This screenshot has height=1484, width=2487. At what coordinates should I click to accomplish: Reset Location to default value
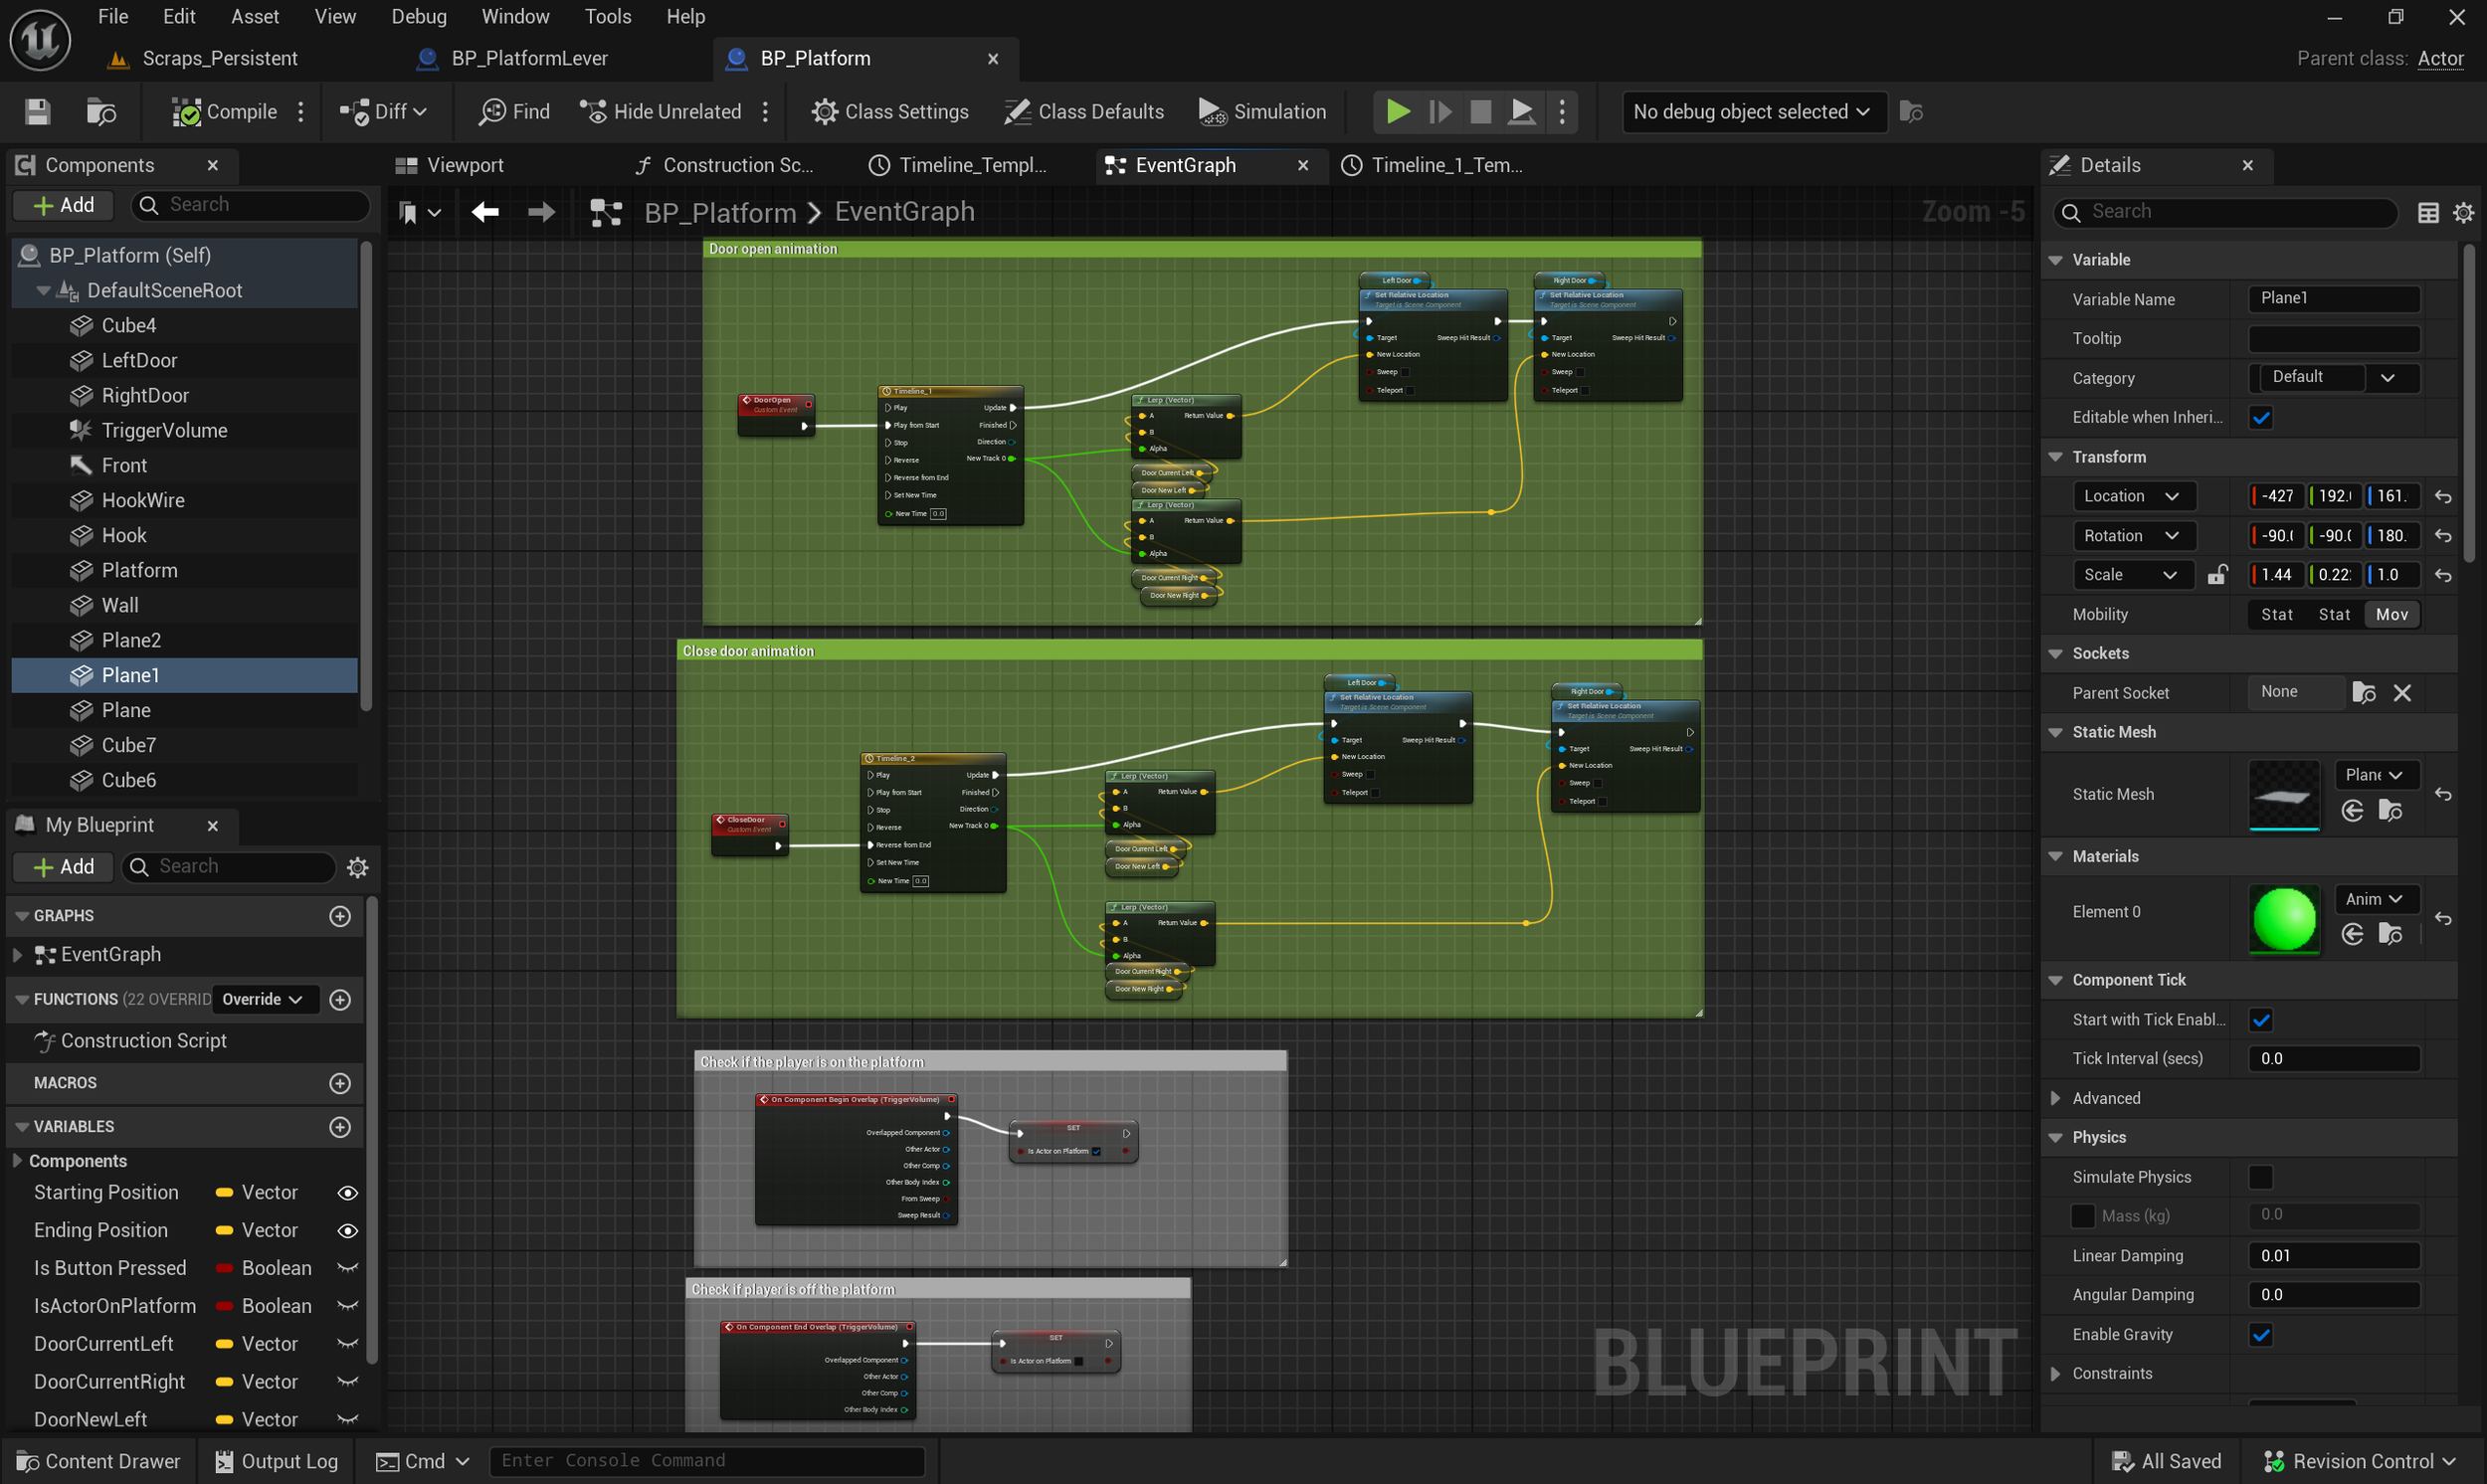(2443, 497)
